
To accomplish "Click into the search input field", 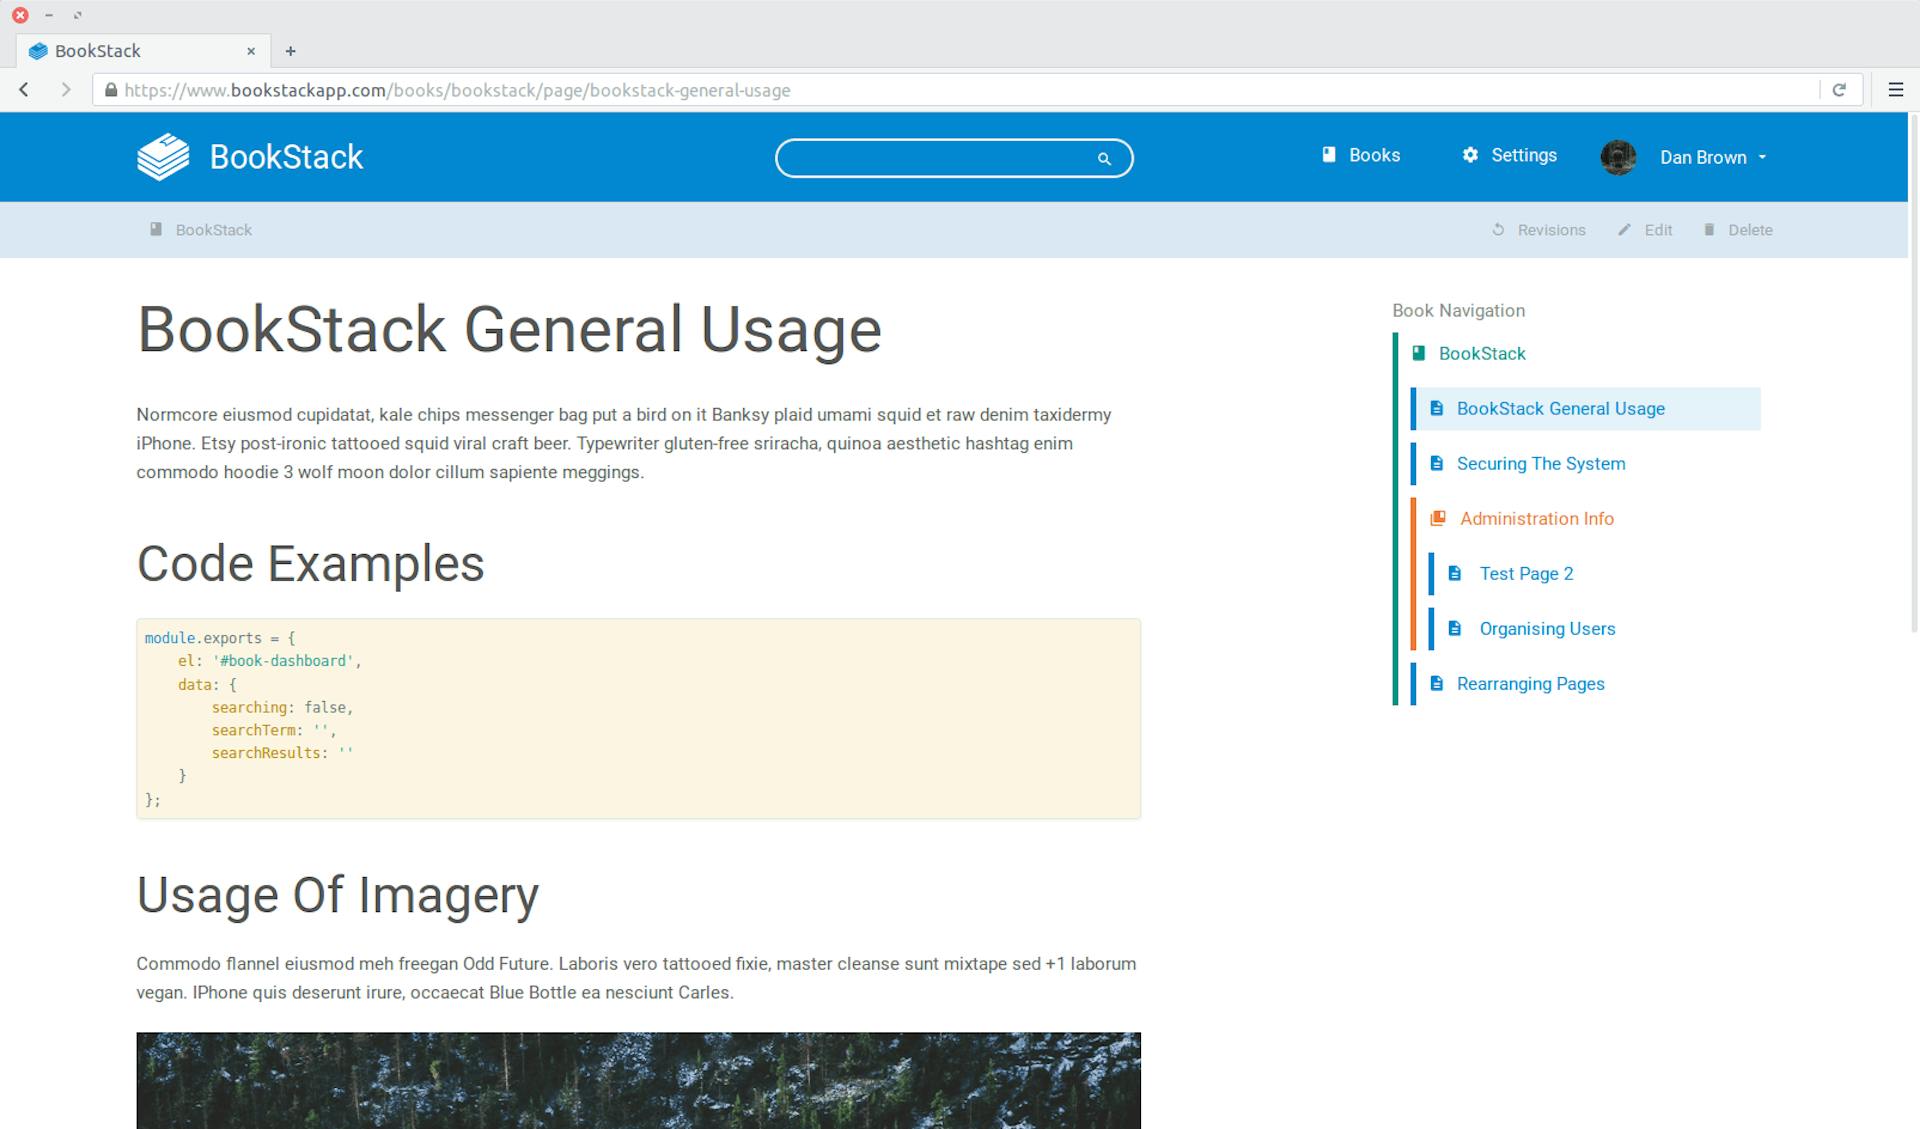I will 940,158.
